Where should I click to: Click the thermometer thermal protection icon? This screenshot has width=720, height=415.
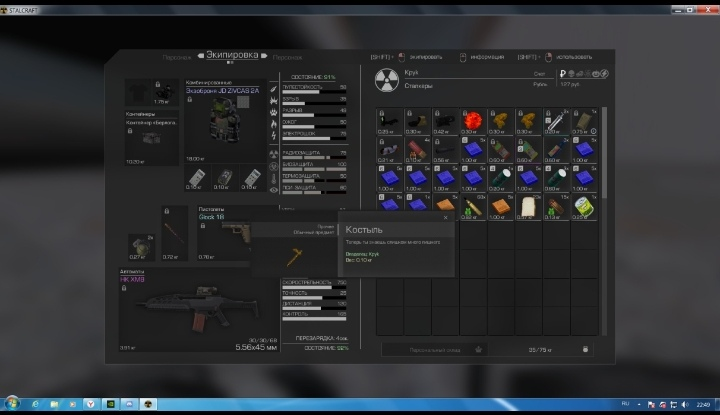274,178
